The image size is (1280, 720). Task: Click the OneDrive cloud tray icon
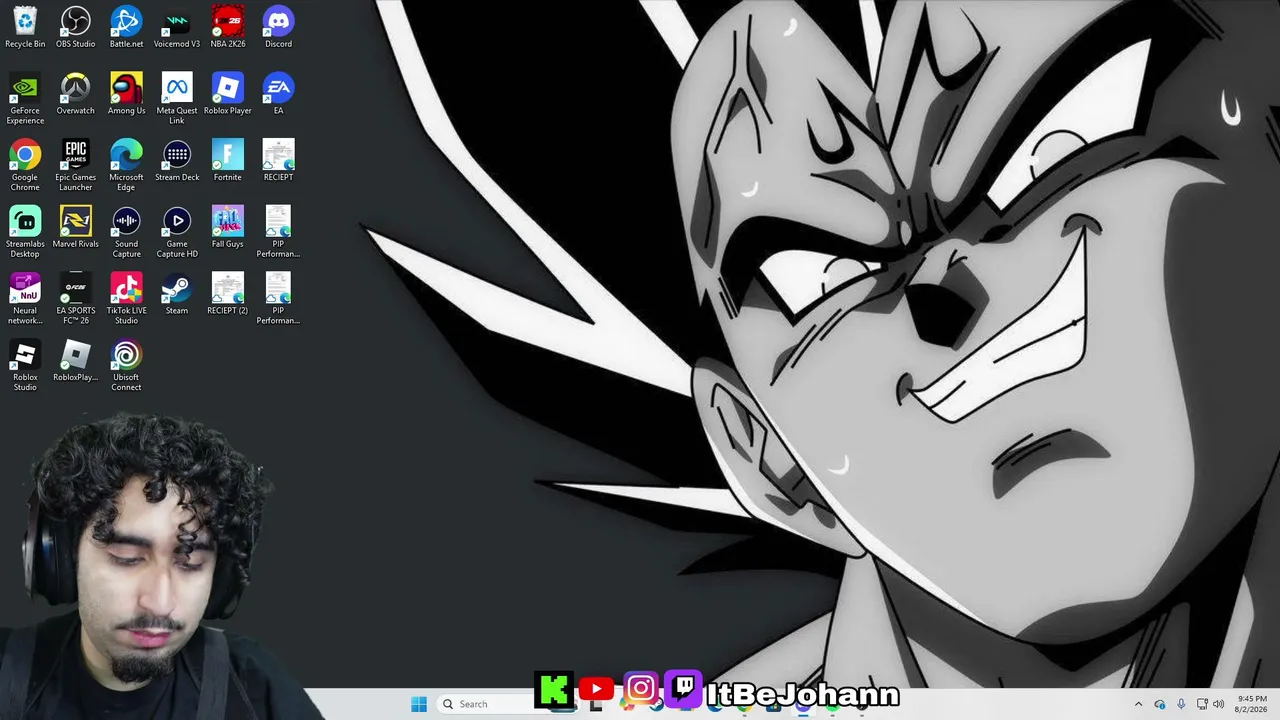[x=1160, y=704]
